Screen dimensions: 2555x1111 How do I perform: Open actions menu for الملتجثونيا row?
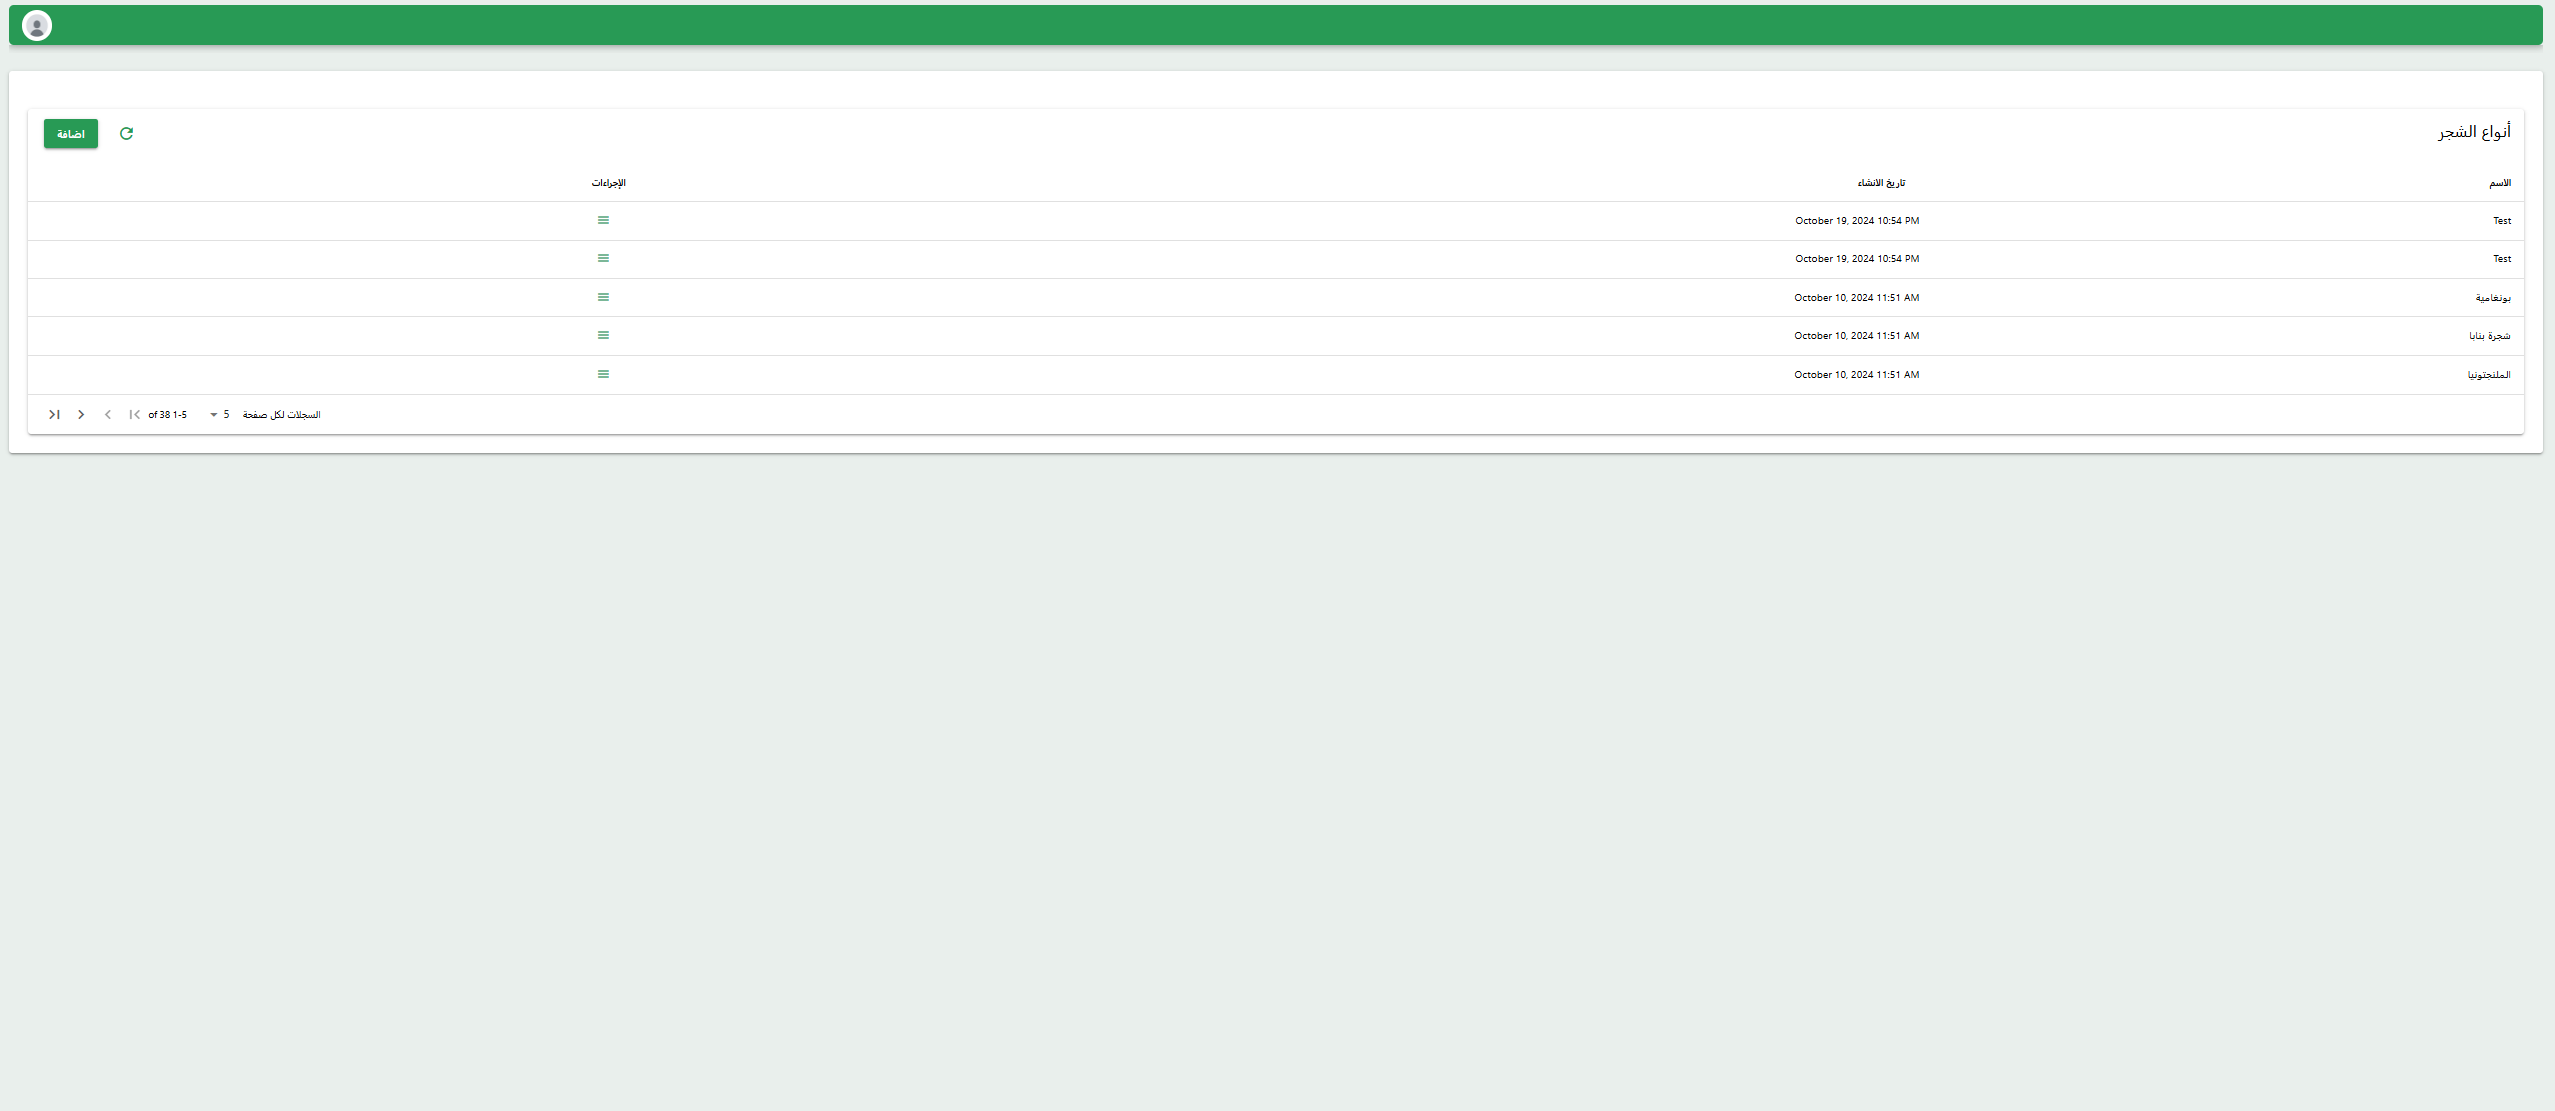[603, 374]
